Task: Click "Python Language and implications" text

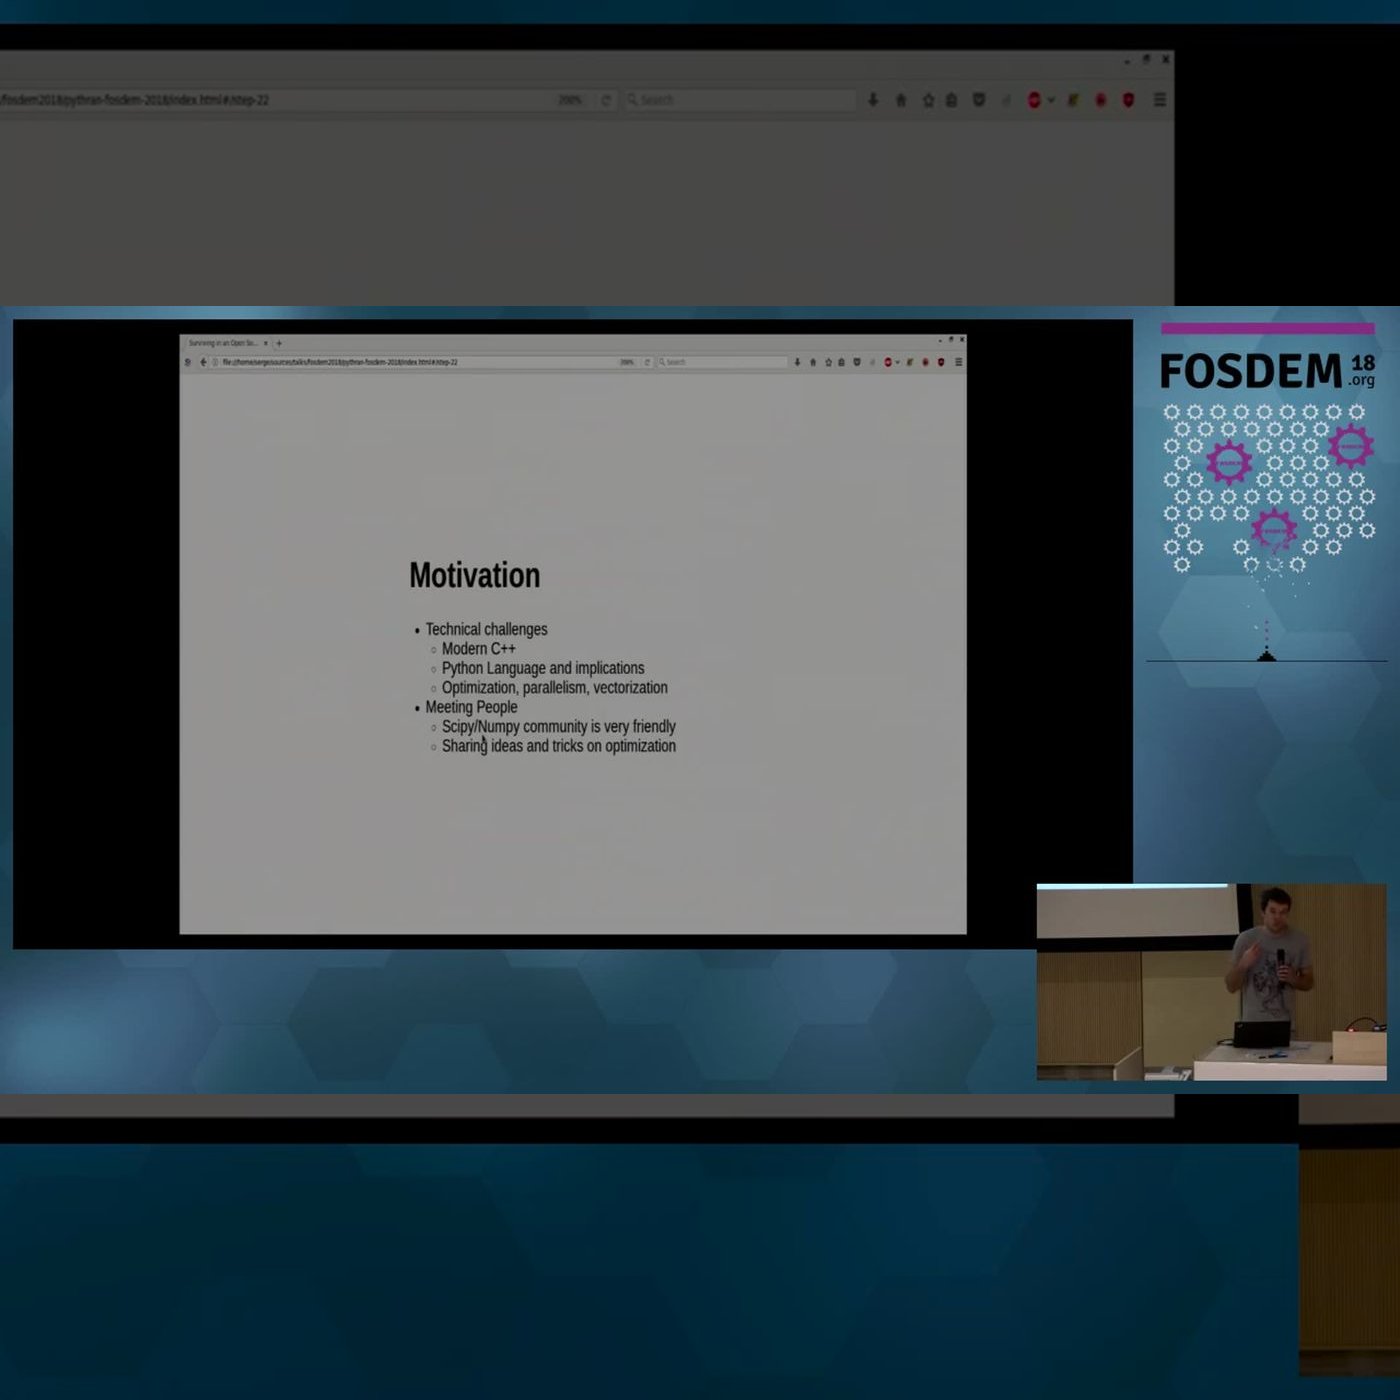Action: [543, 668]
